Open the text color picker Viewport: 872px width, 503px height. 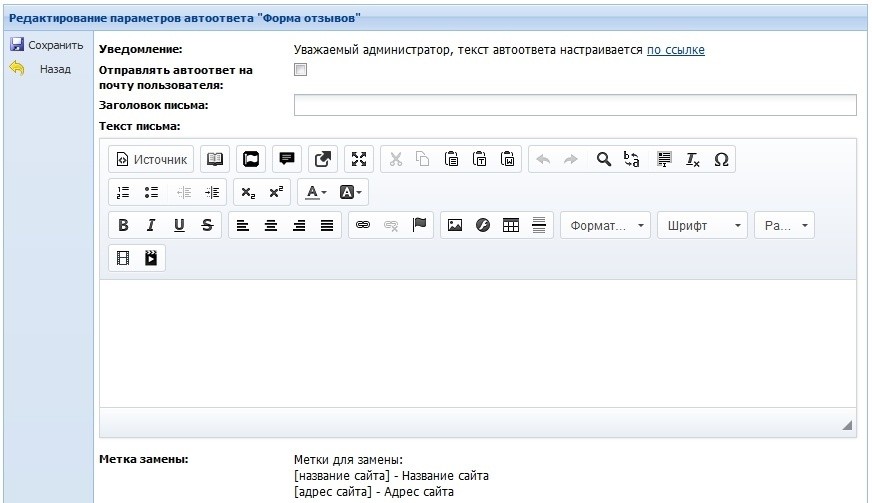316,192
